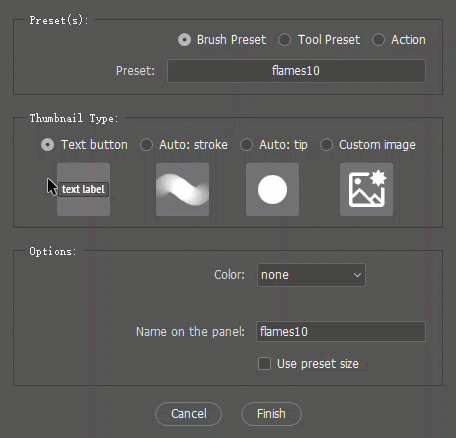The width and height of the screenshot is (456, 438).
Task: Click the Use preset size label
Action: (318, 364)
